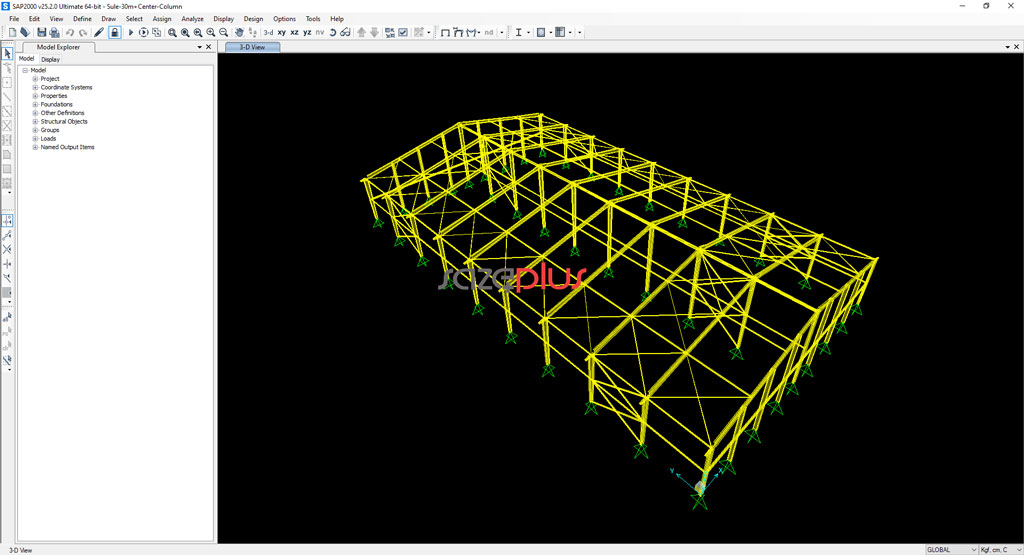The width and height of the screenshot is (1024, 555).
Task: Select the 'Loads' tree label
Action: [48, 138]
